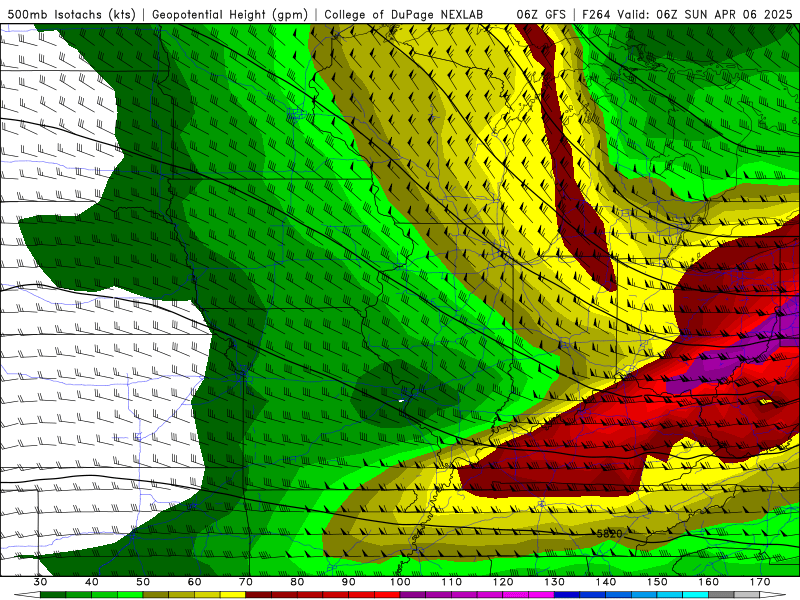Image resolution: width=800 pixels, height=600 pixels.
Task: Click the 'Geopotential Height (gpm)' header label
Action: pyautogui.click(x=230, y=14)
